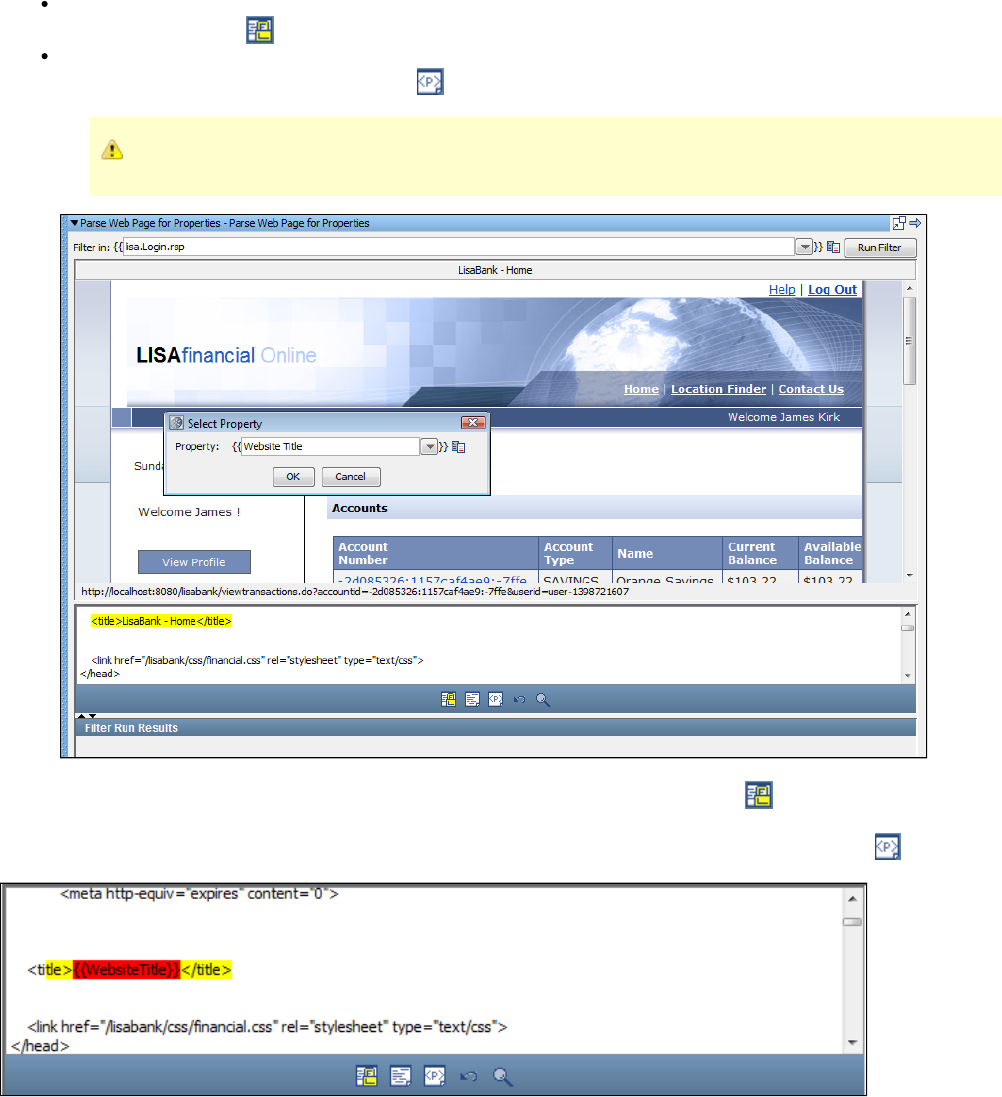The image size is (1002, 1097).
Task: Click the undo arrow icon above Filter Run Results
Action: 519,700
